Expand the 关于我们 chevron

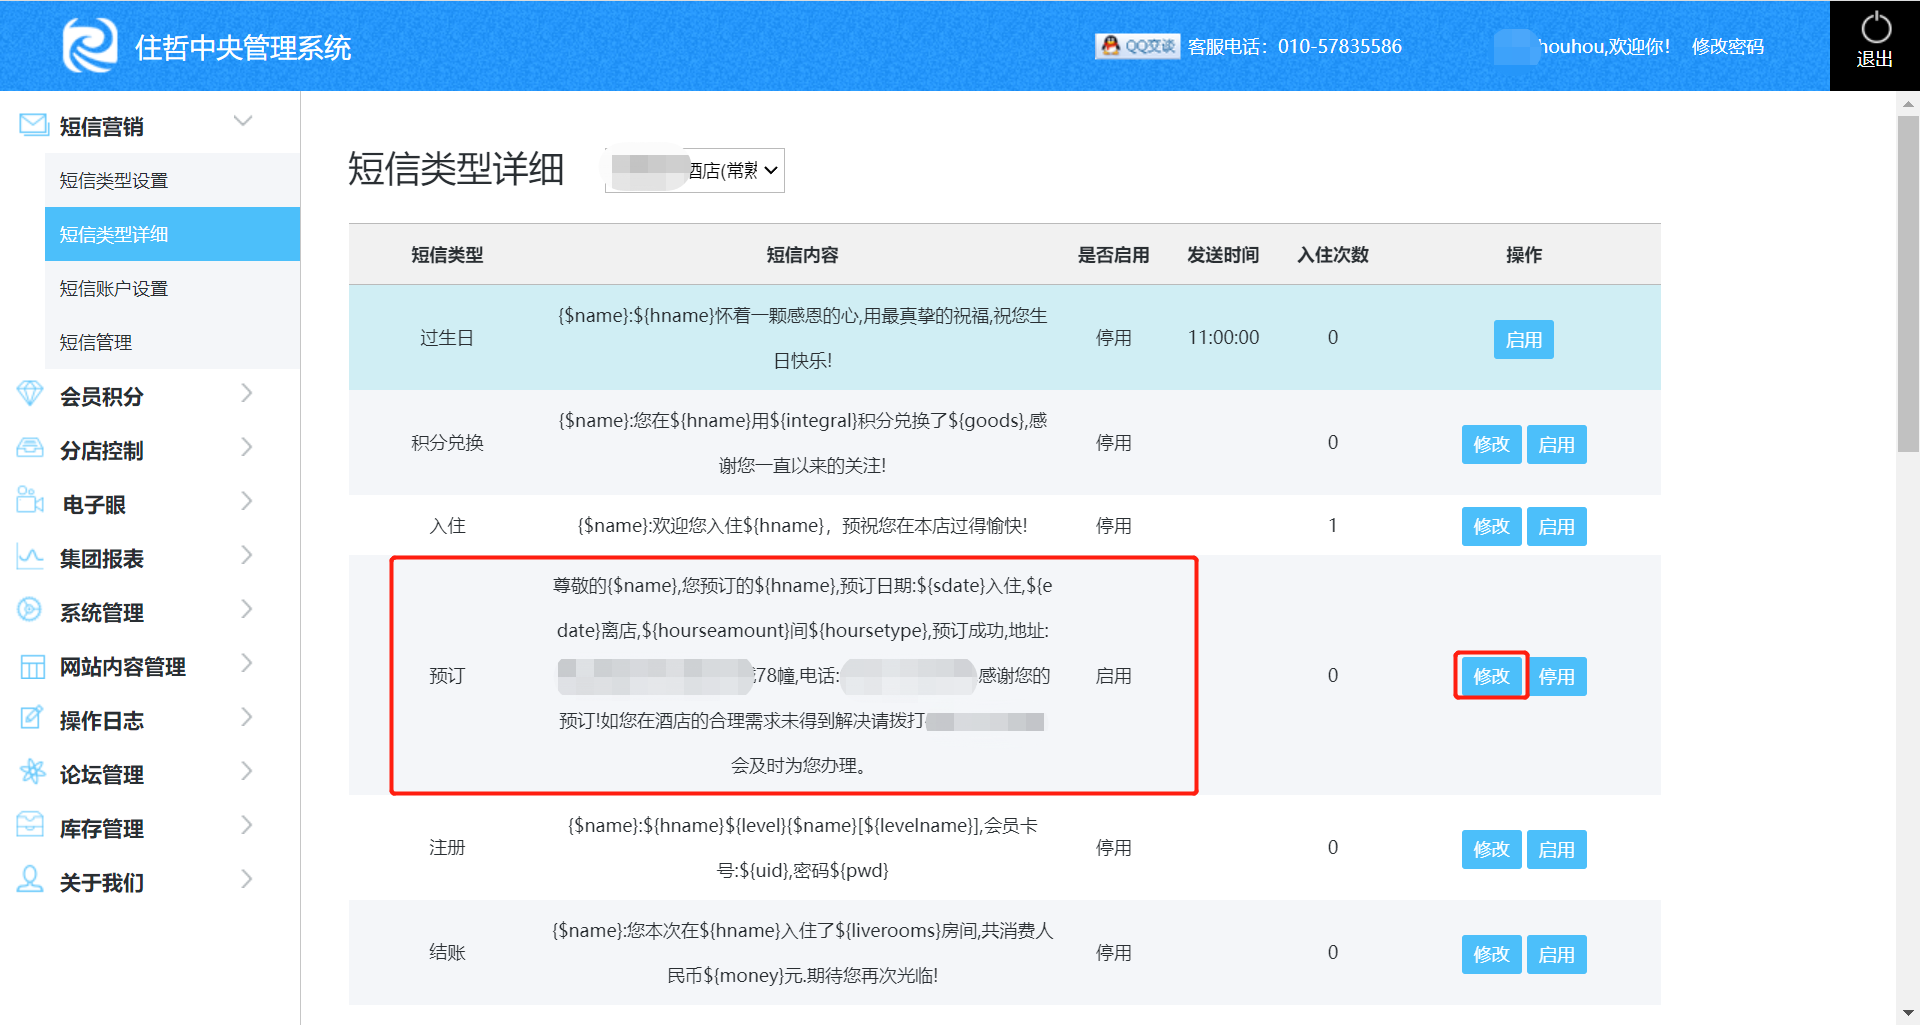(x=247, y=879)
